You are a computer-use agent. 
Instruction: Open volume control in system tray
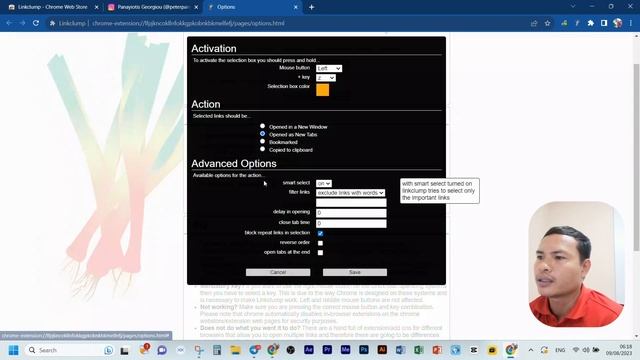pyautogui.click(x=586, y=350)
